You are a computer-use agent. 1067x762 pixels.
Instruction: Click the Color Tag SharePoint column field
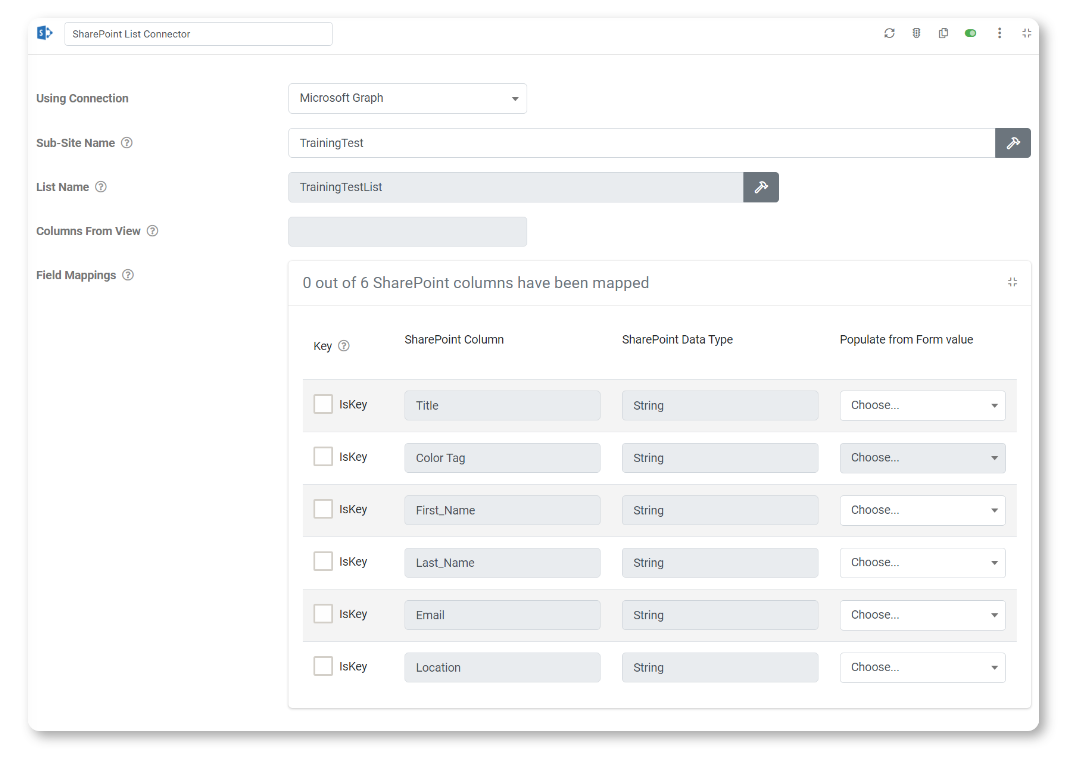point(502,458)
